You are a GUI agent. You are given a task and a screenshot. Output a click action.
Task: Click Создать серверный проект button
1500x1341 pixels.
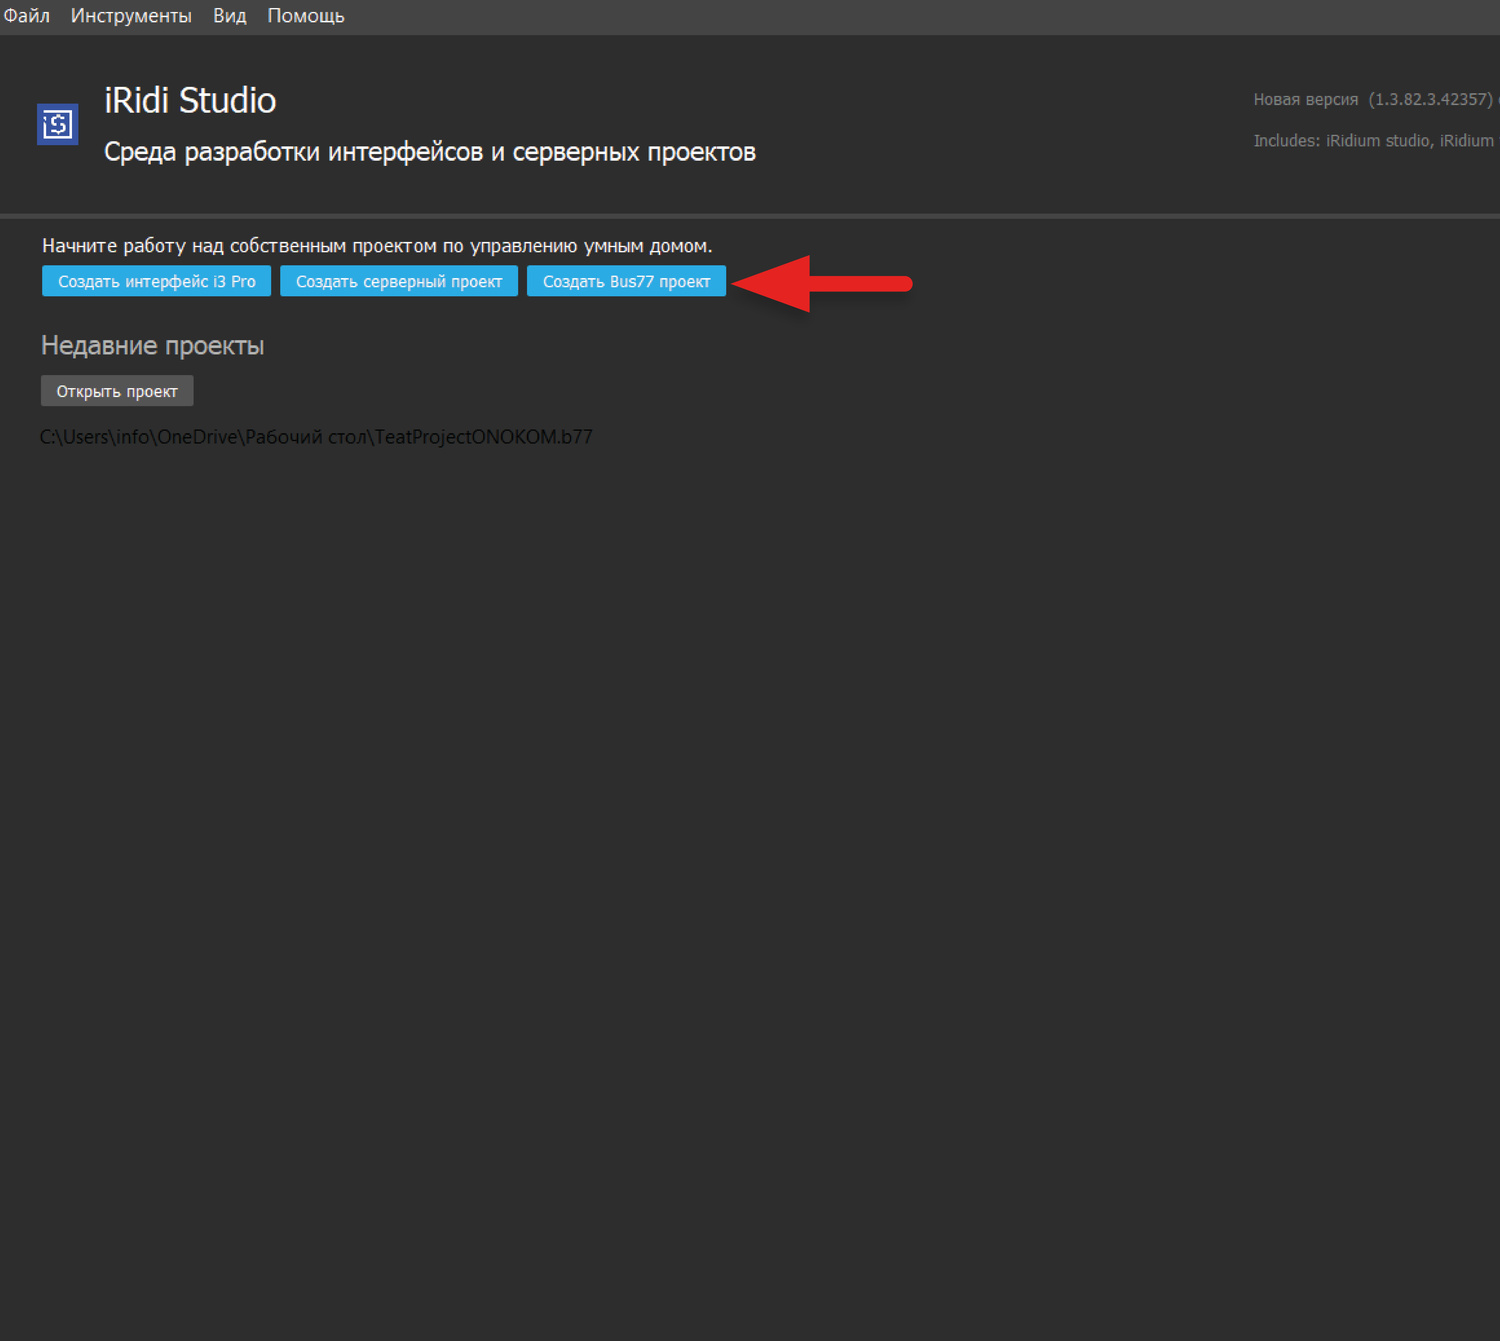[x=398, y=282]
